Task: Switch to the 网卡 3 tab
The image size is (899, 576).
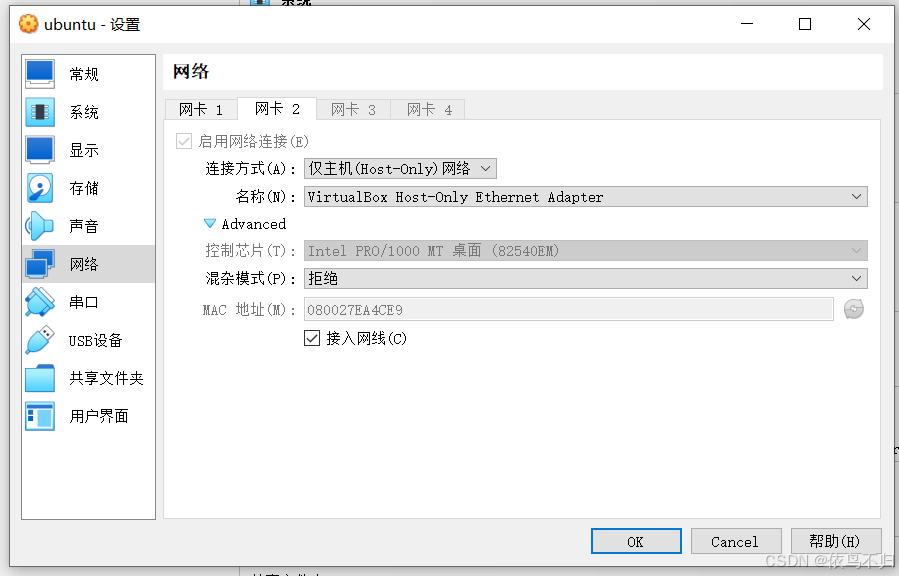Action: pyautogui.click(x=353, y=109)
